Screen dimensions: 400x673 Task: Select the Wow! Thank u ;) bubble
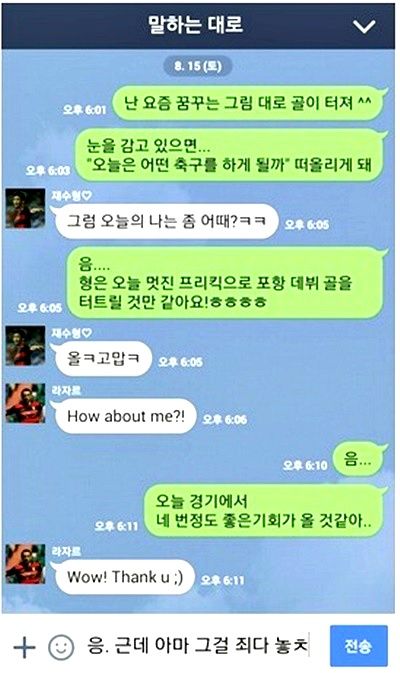click(124, 577)
